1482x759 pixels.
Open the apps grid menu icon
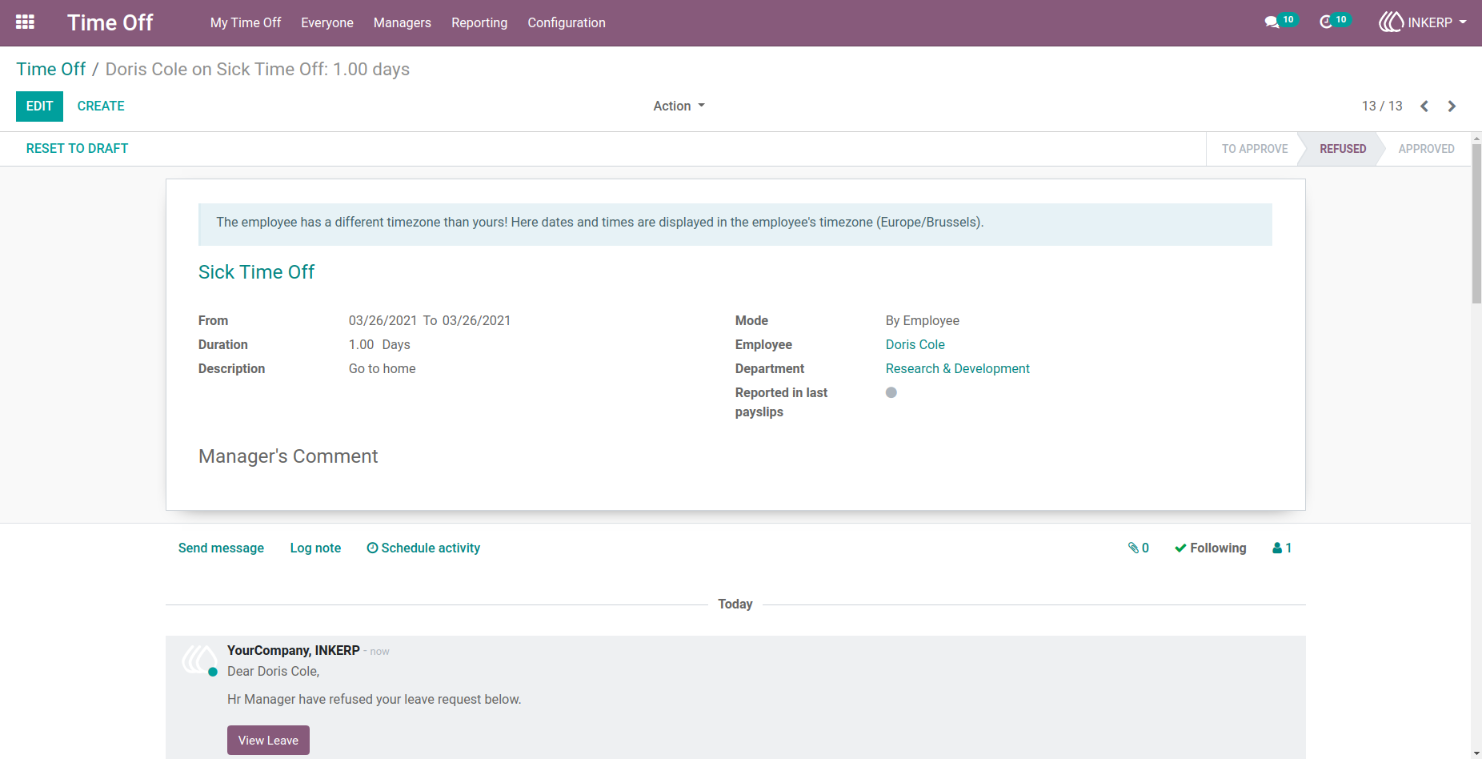click(x=25, y=22)
